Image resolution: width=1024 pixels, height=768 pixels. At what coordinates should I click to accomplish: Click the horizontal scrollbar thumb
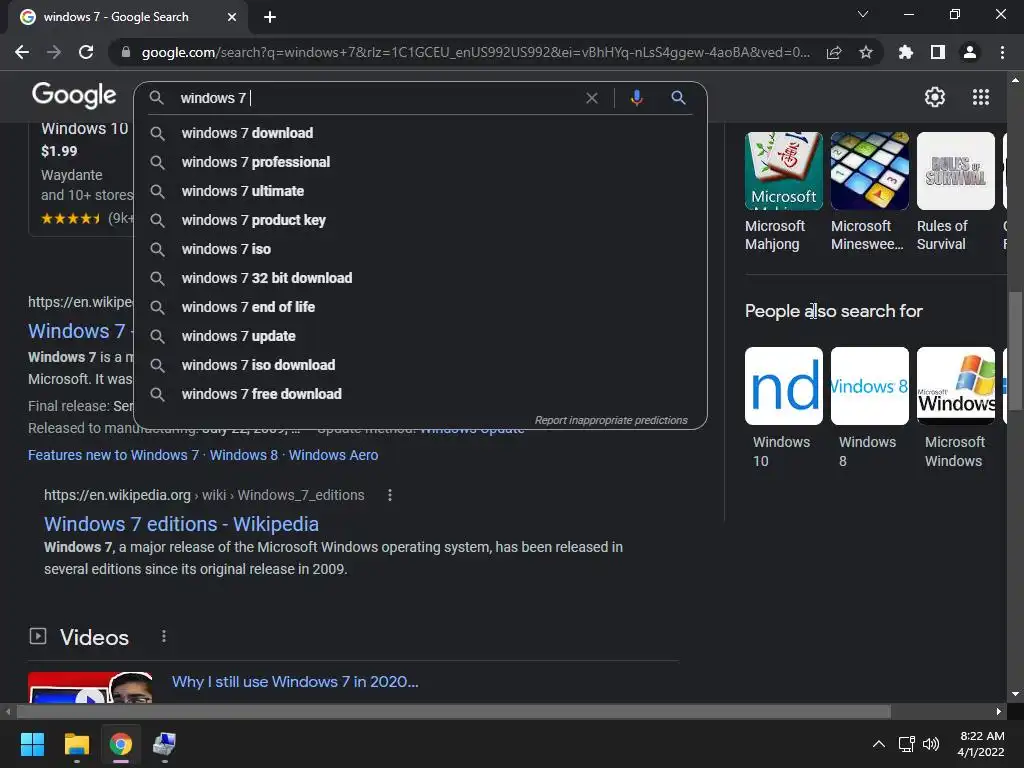coord(453,711)
